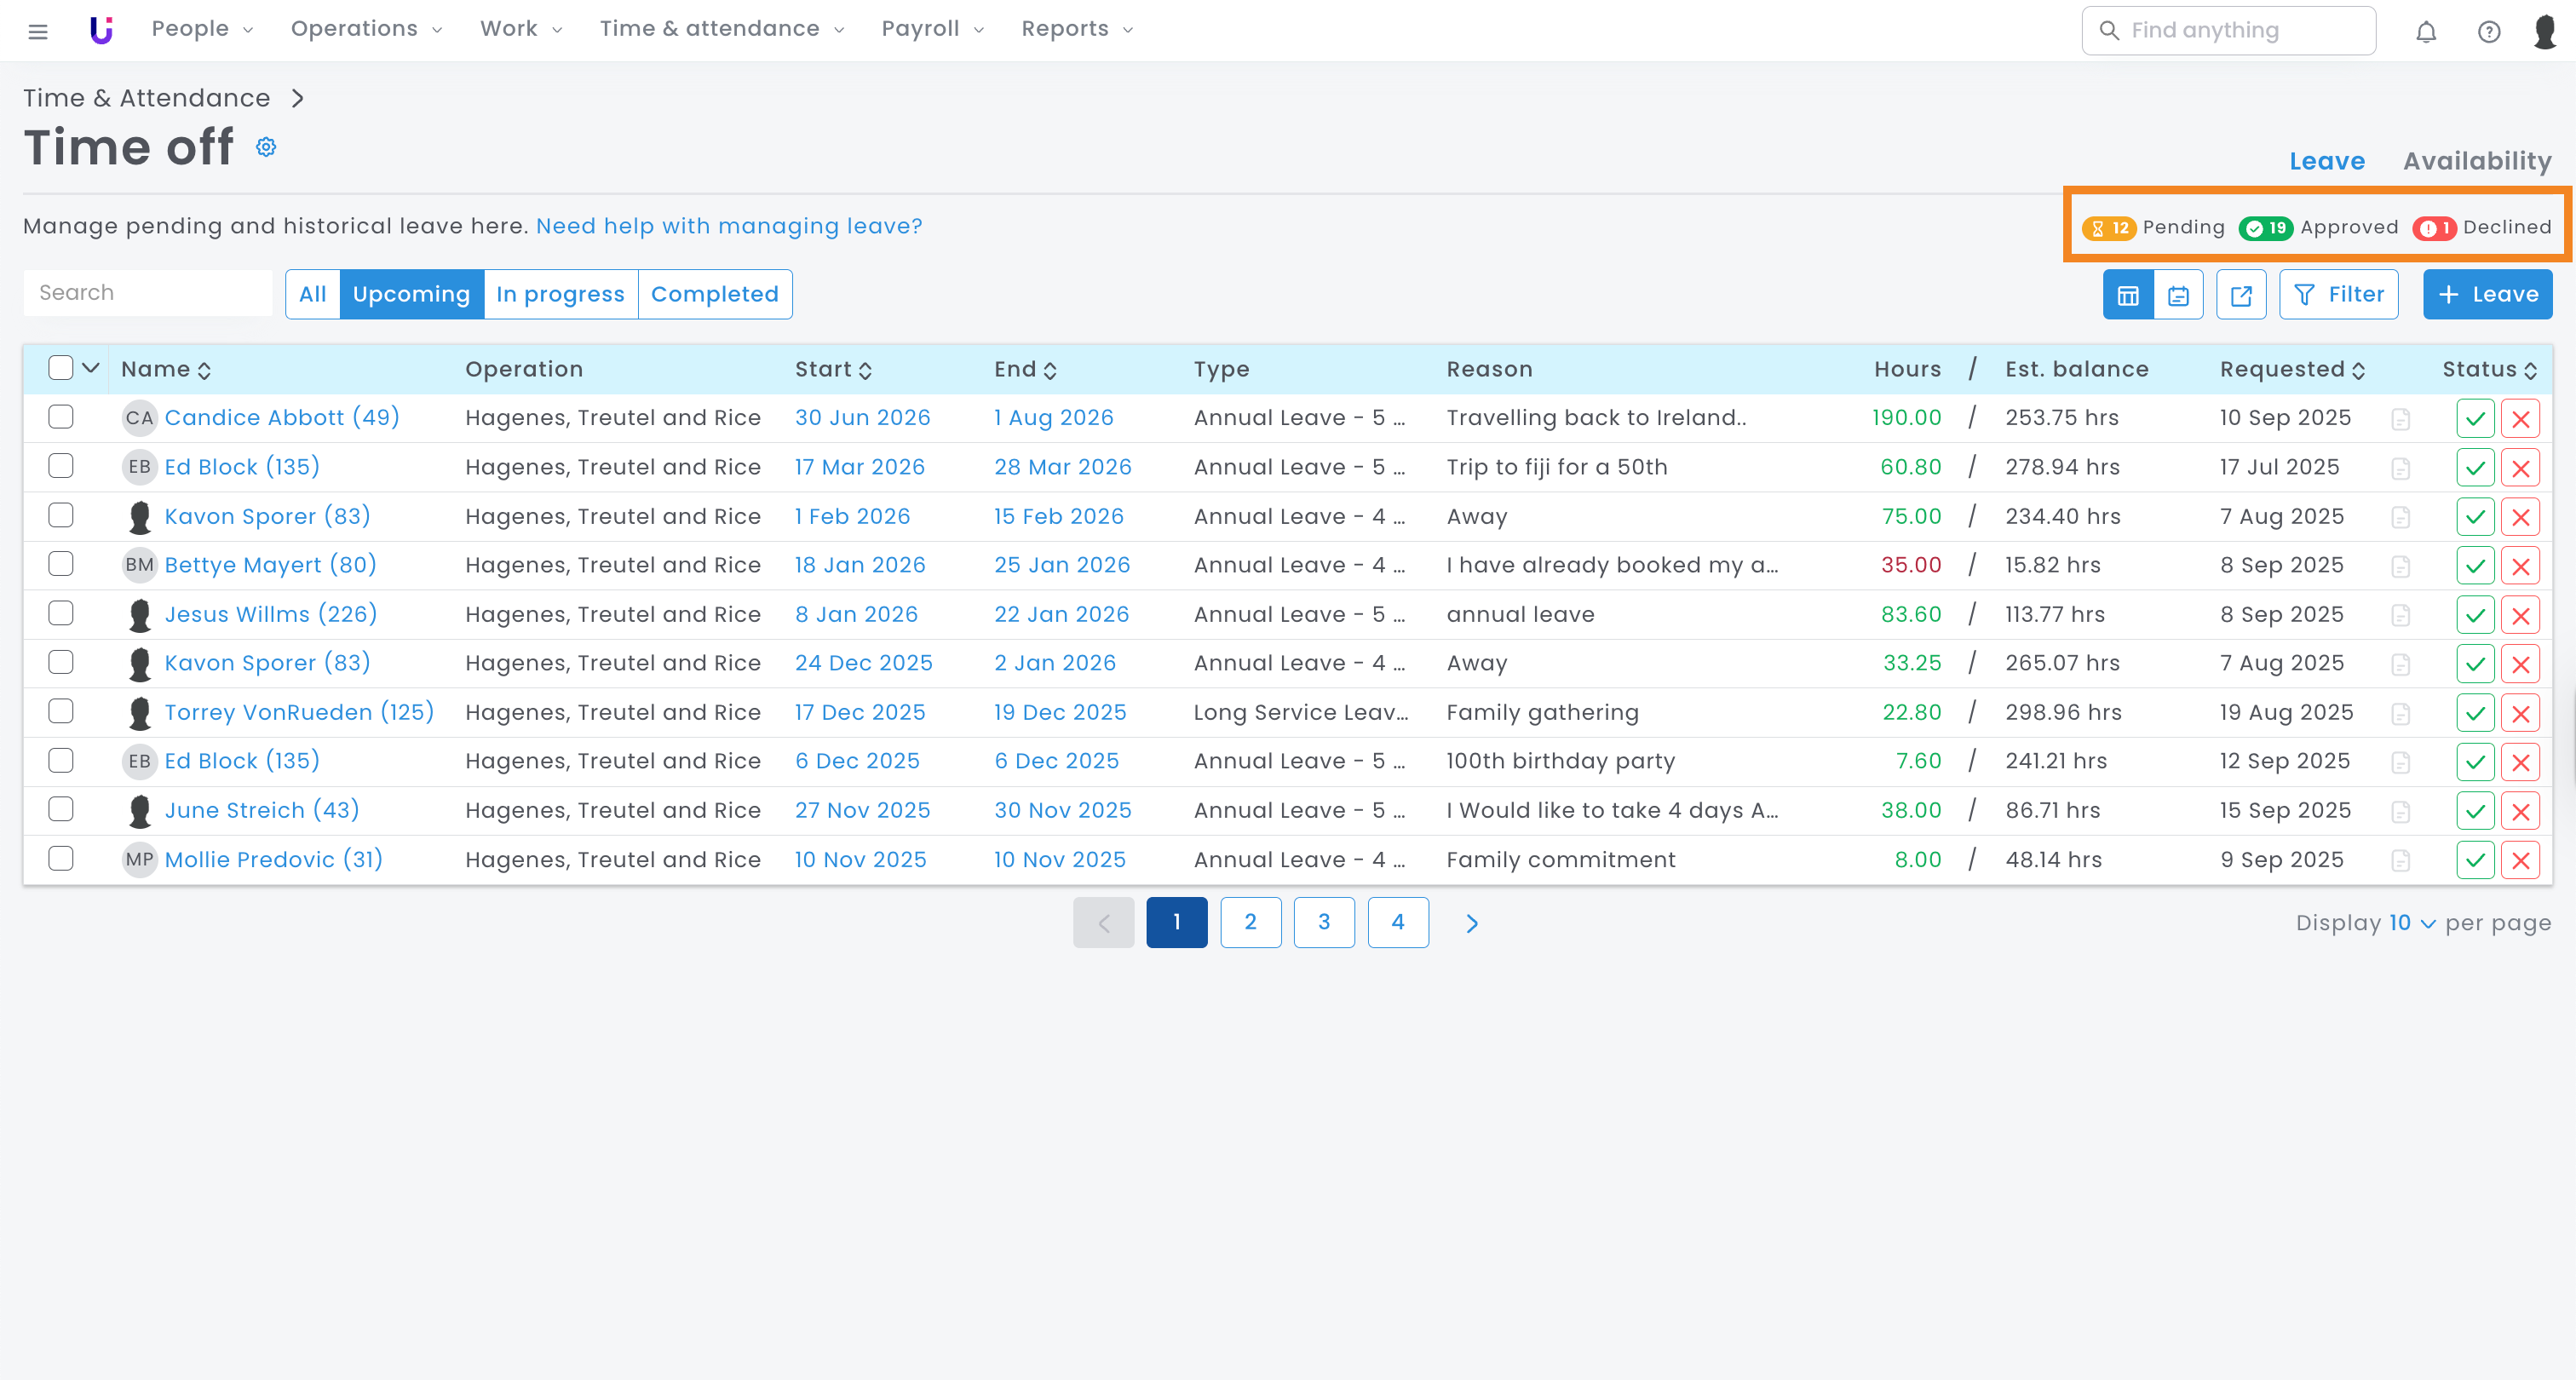Click inside the leave Search field

pyautogui.click(x=148, y=293)
